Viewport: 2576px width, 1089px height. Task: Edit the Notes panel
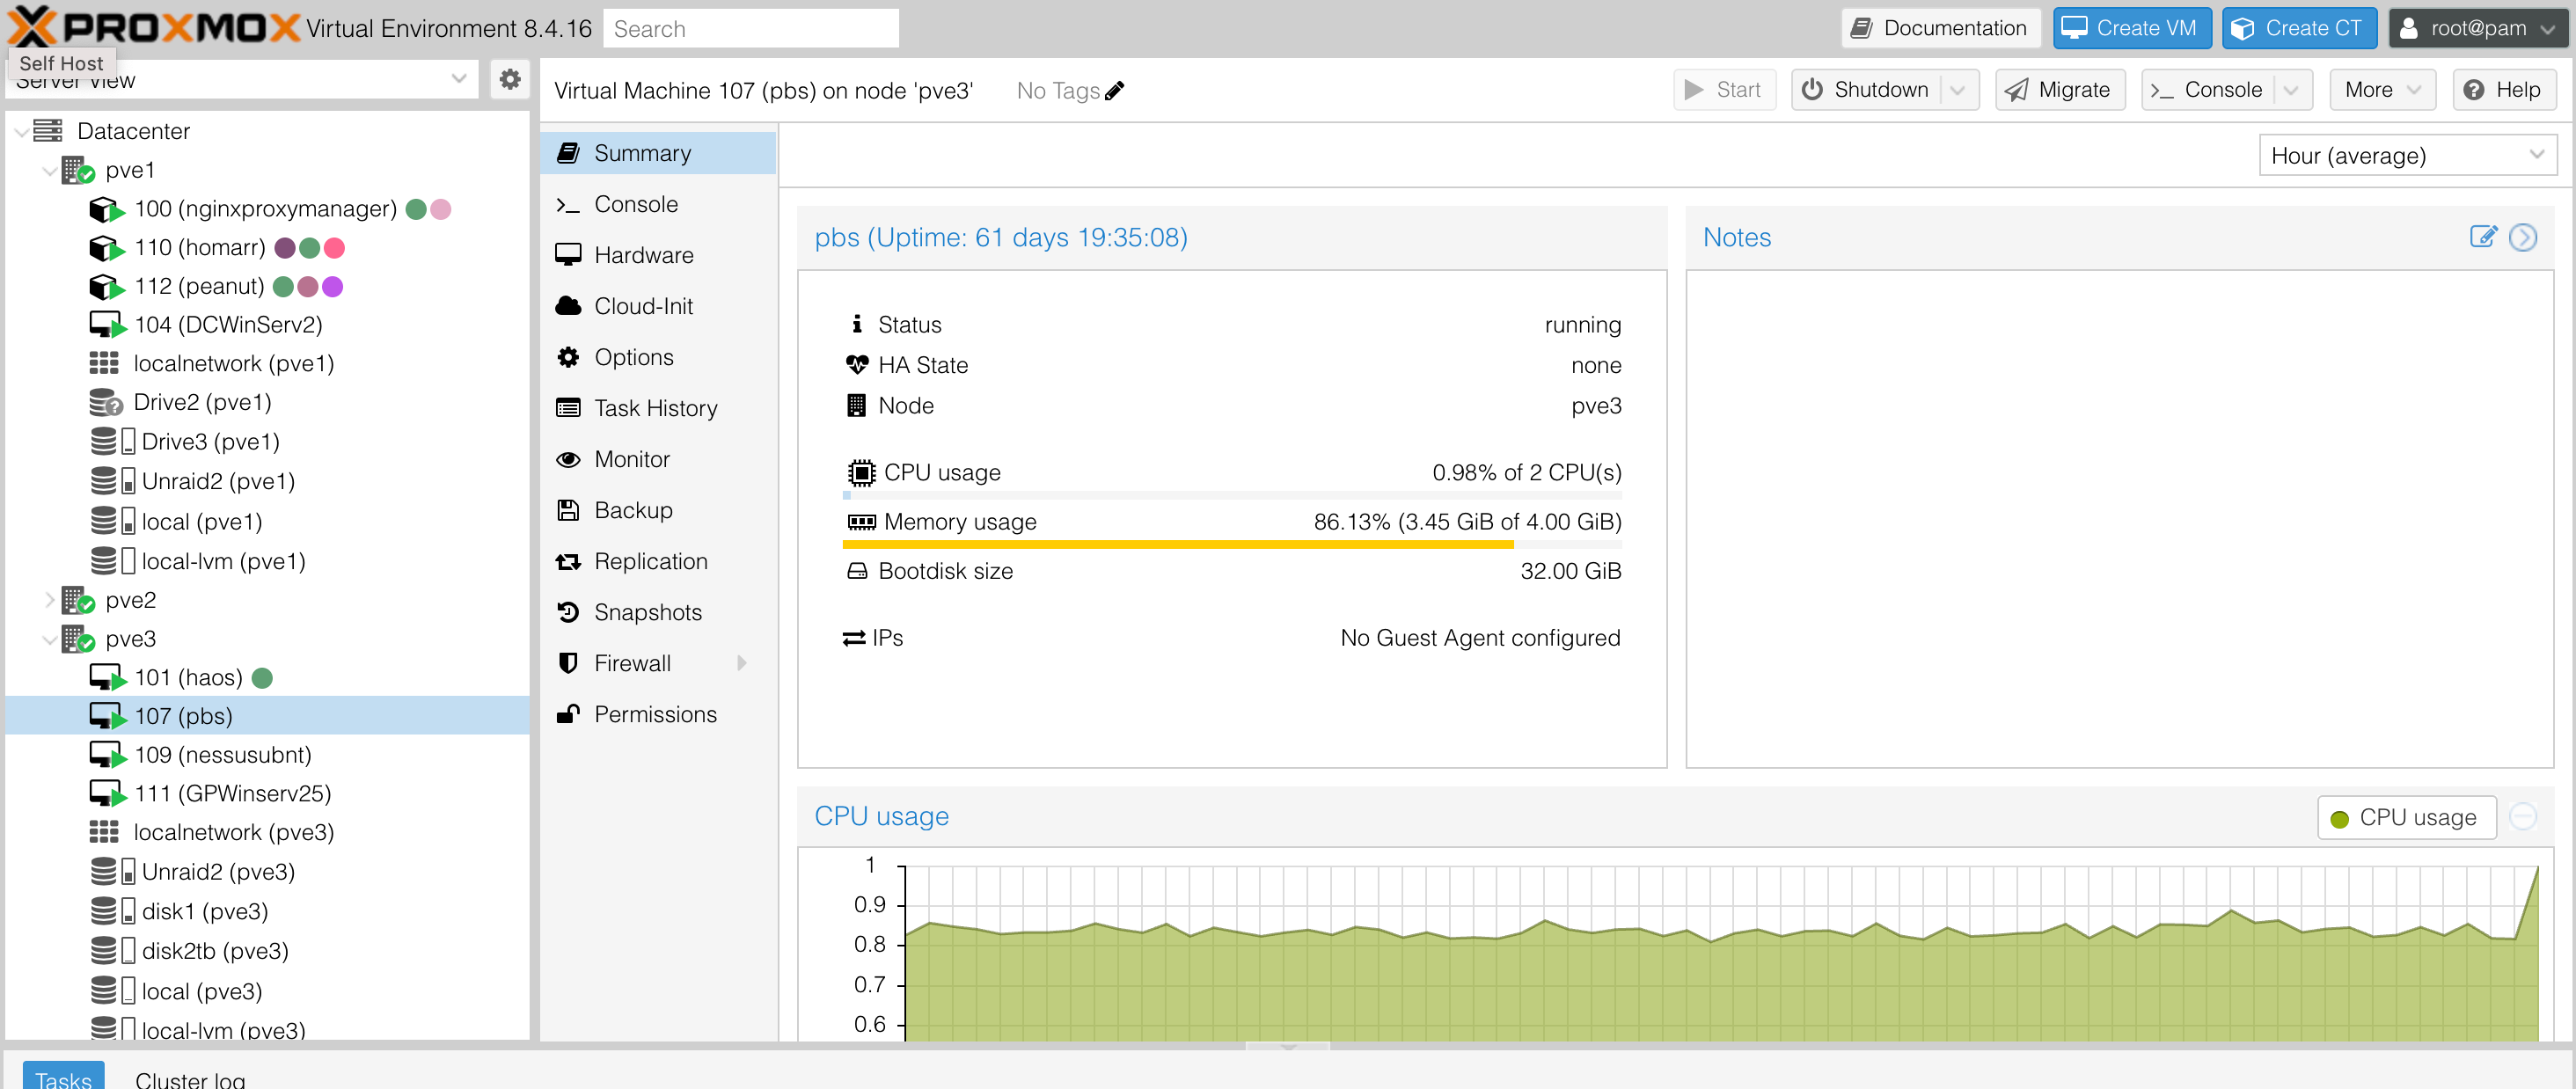coord(2484,237)
